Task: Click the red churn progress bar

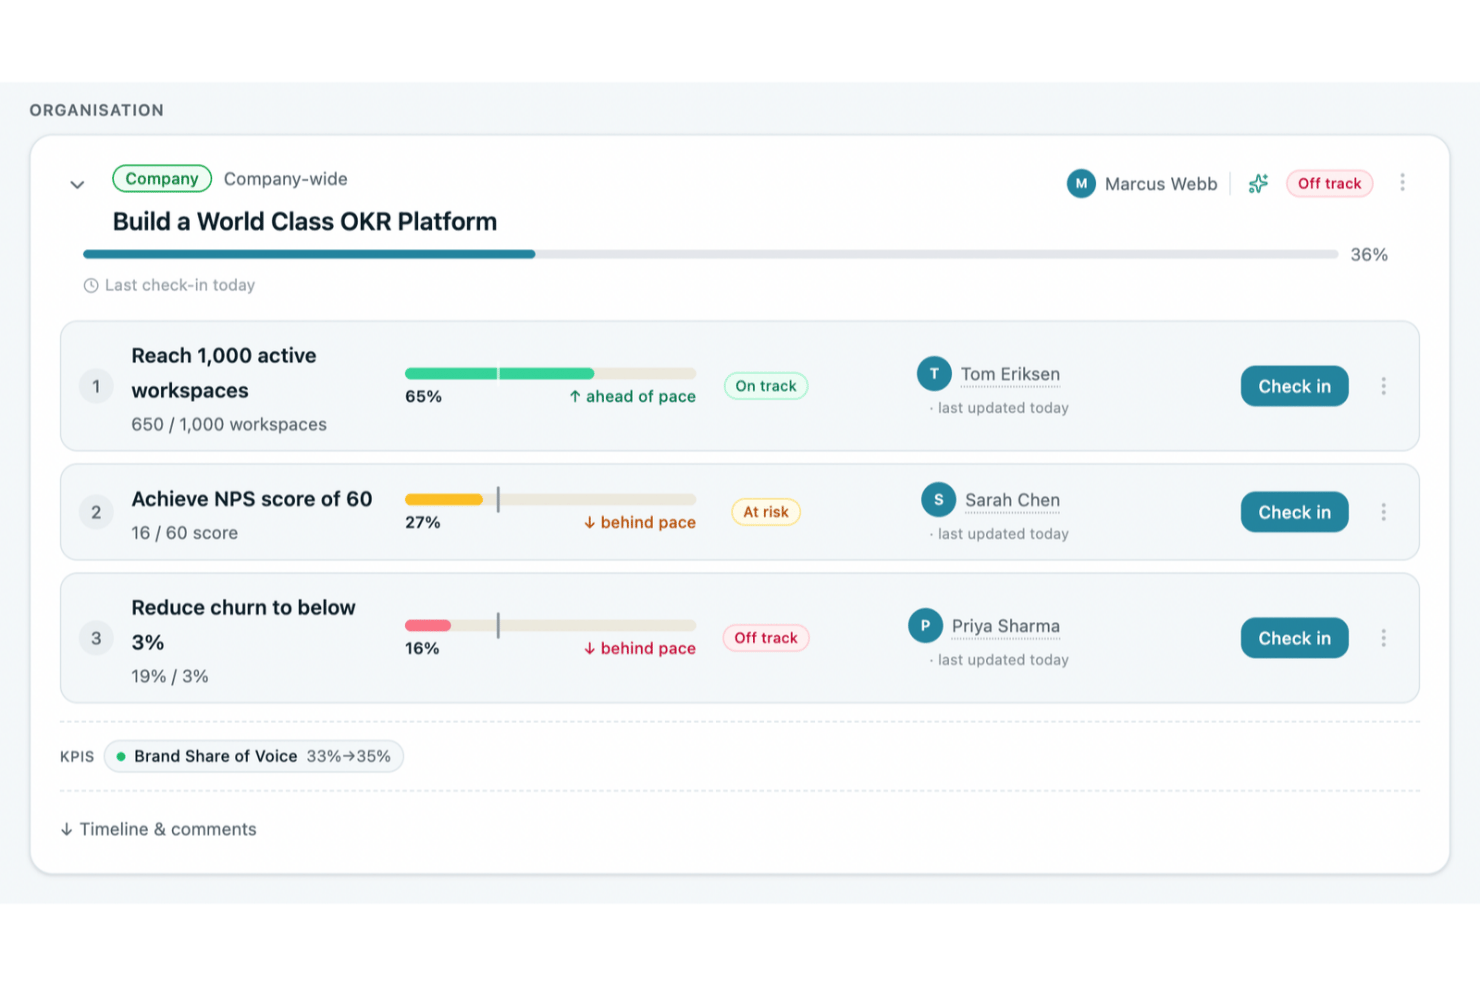Action: pos(550,626)
